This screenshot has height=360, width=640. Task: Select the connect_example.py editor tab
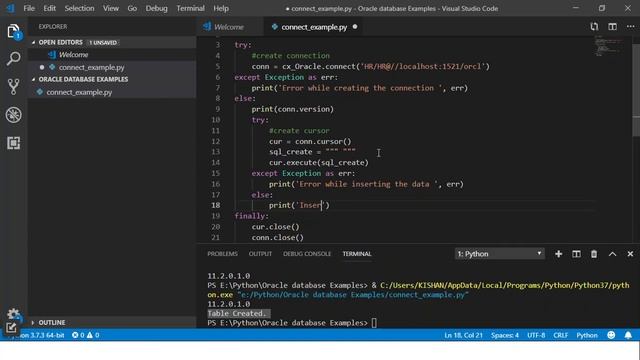(314, 27)
